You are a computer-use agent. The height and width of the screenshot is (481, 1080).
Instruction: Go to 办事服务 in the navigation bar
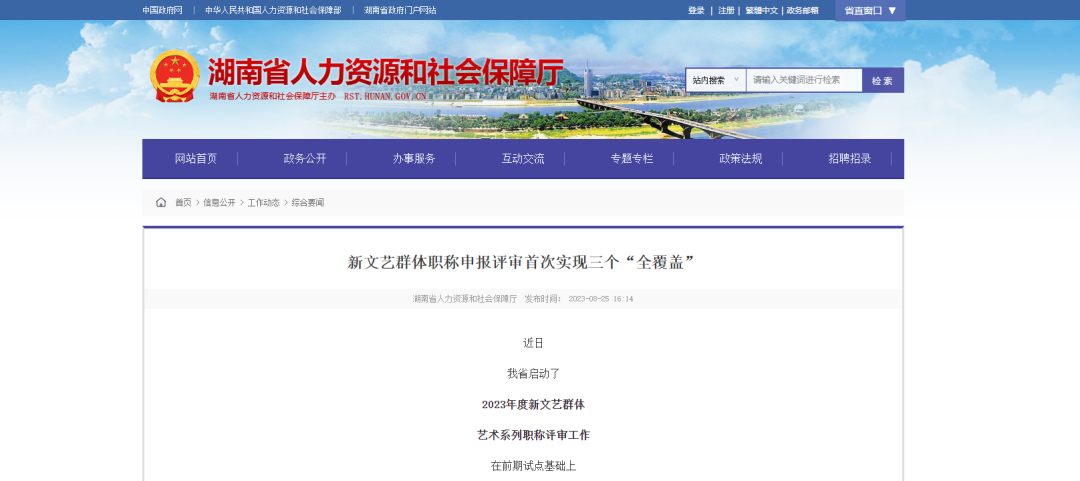(414, 159)
